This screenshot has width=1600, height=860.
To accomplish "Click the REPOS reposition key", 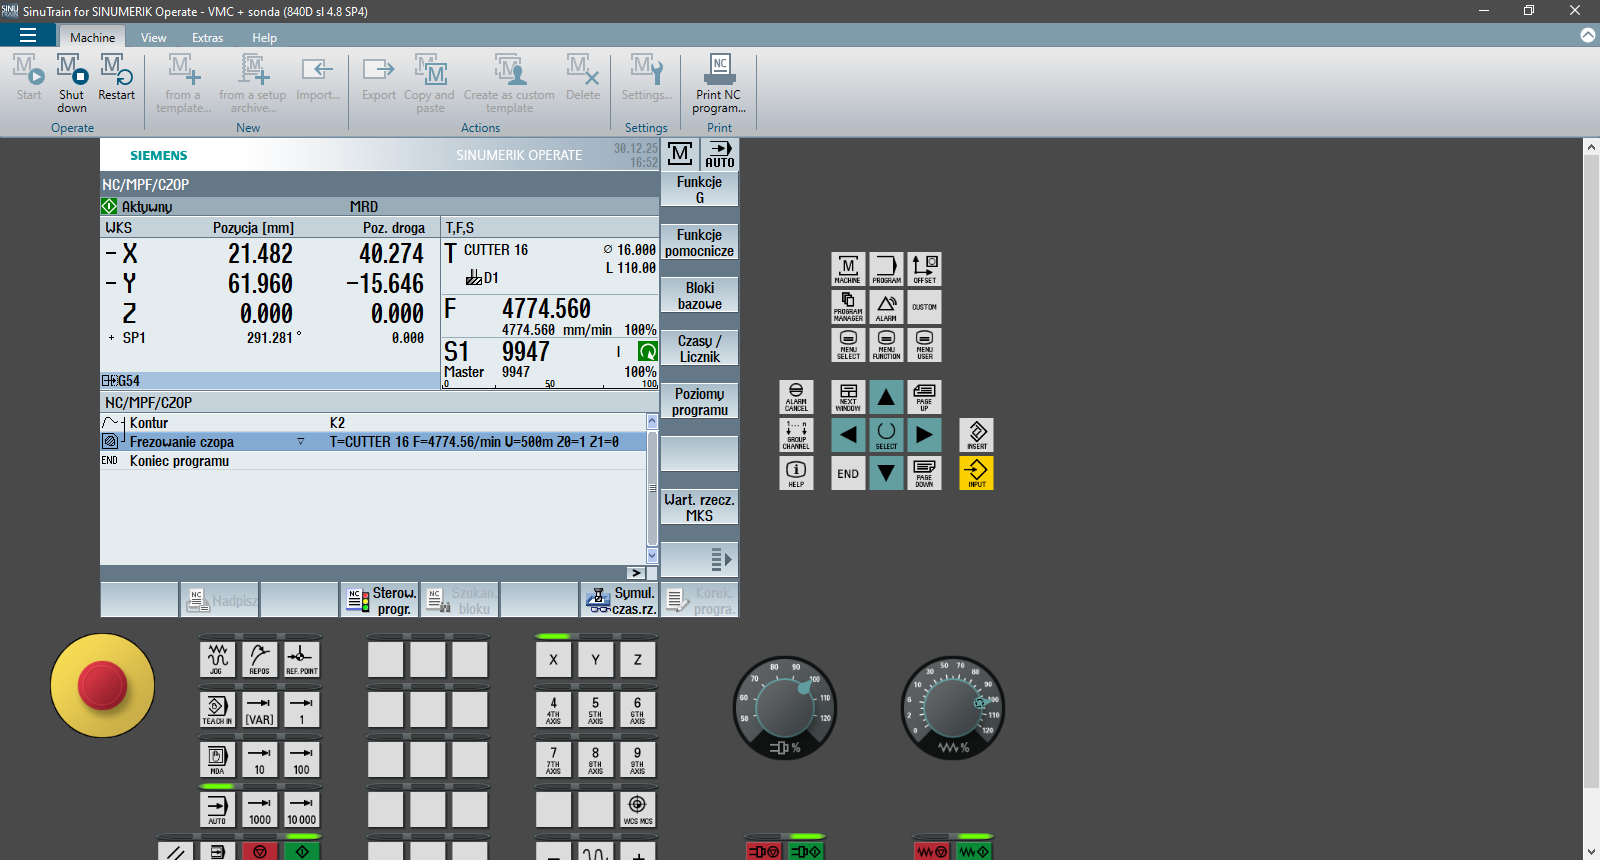I will click(x=259, y=660).
